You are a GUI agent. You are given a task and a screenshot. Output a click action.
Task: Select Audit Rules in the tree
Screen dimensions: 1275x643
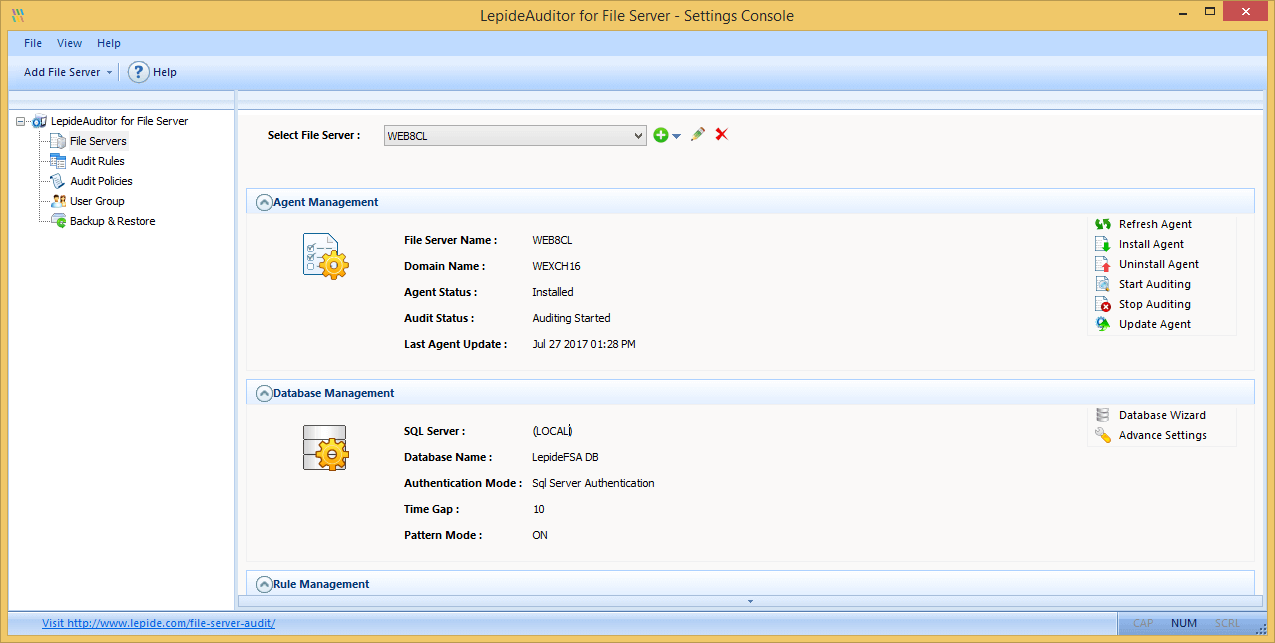[x=97, y=161]
